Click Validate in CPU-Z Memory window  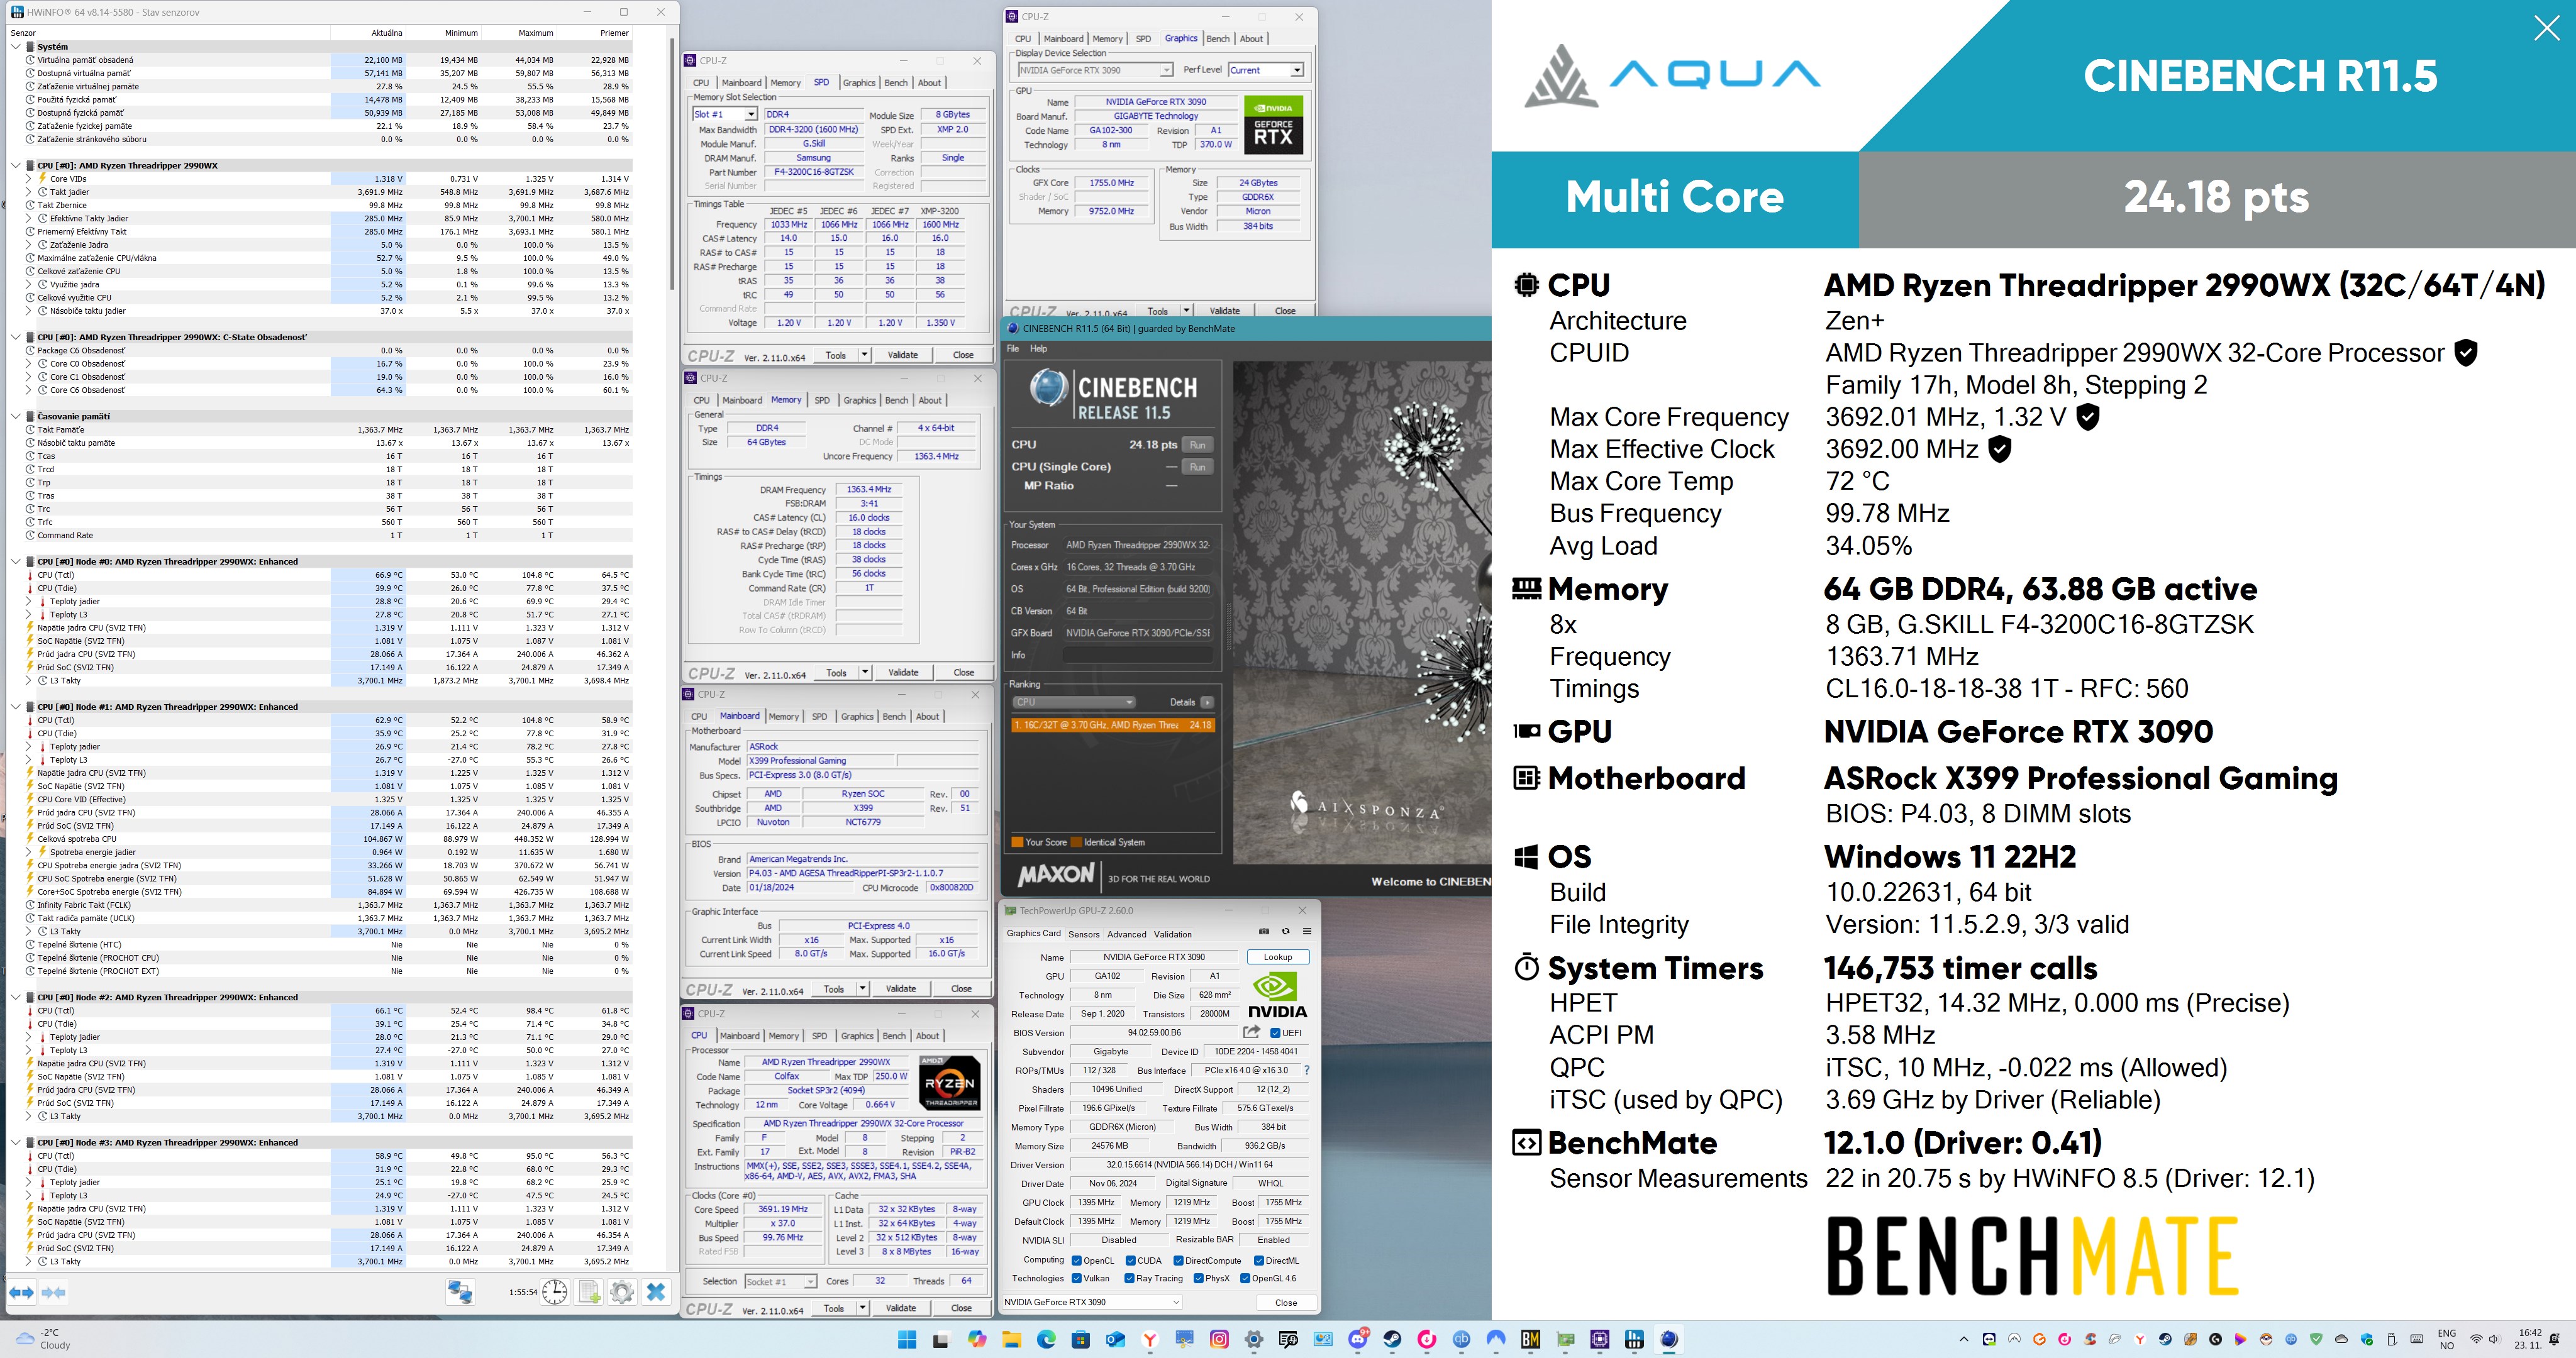(903, 672)
